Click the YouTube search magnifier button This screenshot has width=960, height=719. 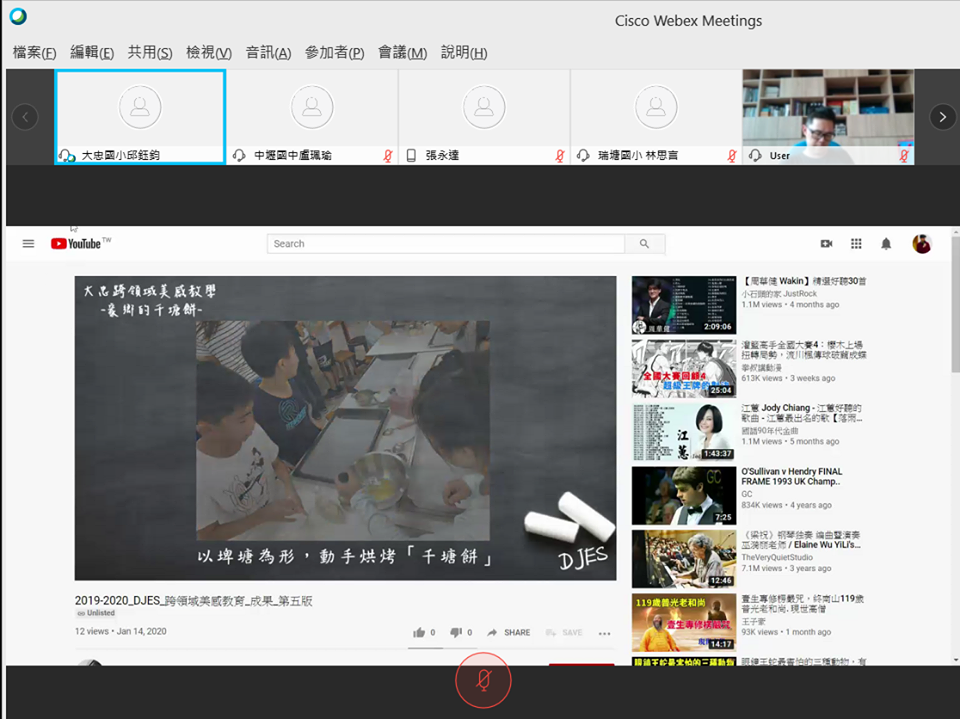pyautogui.click(x=645, y=244)
